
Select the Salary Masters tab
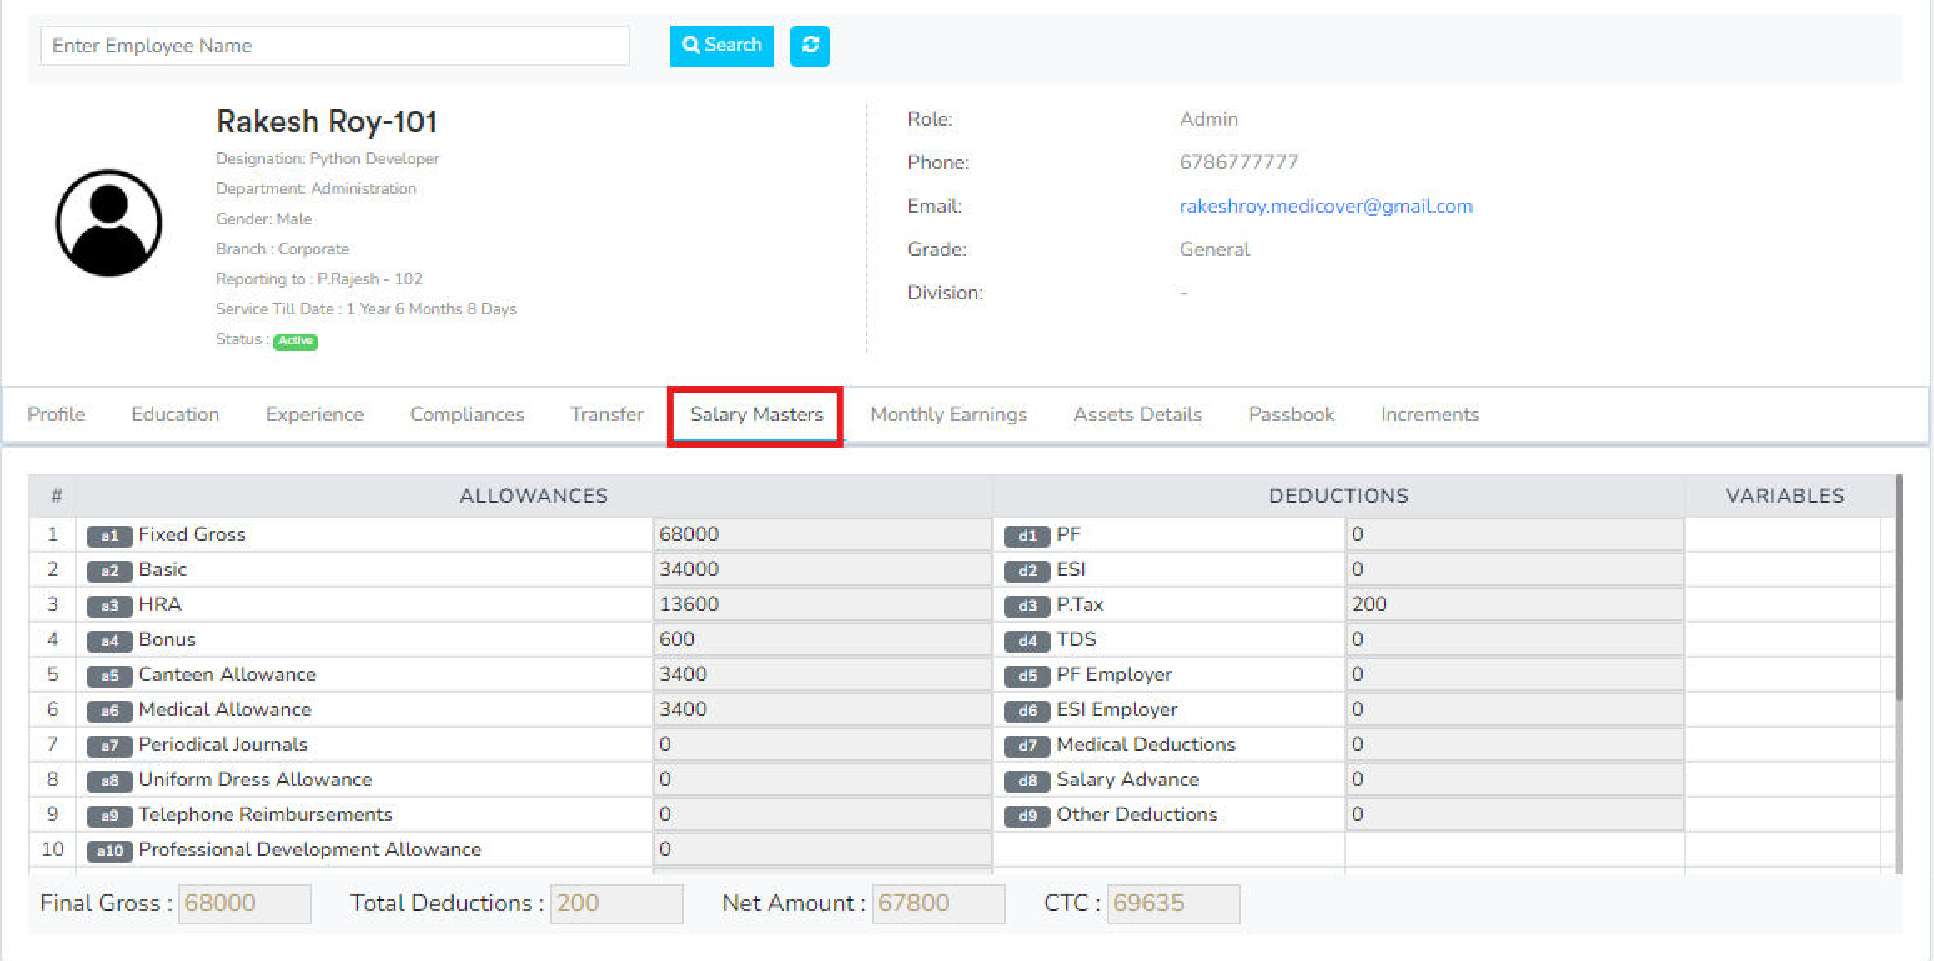tap(756, 414)
